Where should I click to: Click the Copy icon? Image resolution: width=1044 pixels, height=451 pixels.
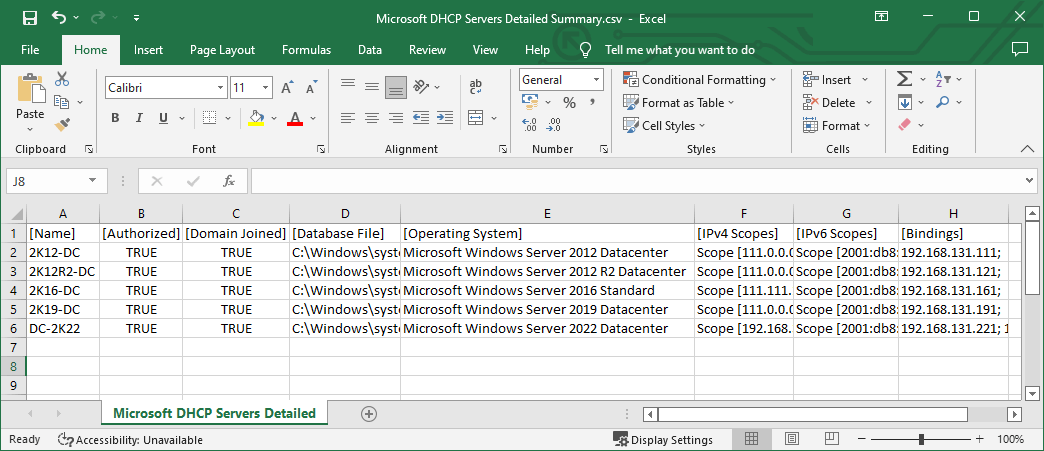[62, 102]
